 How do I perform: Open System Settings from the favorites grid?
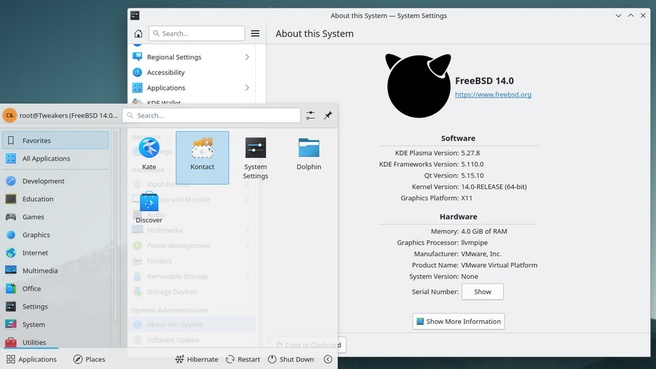click(256, 158)
